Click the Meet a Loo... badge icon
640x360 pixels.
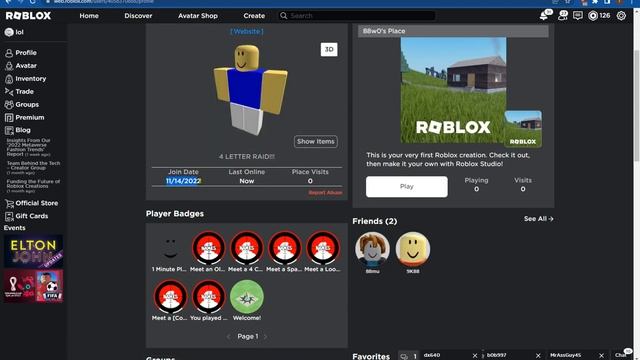tap(322, 248)
